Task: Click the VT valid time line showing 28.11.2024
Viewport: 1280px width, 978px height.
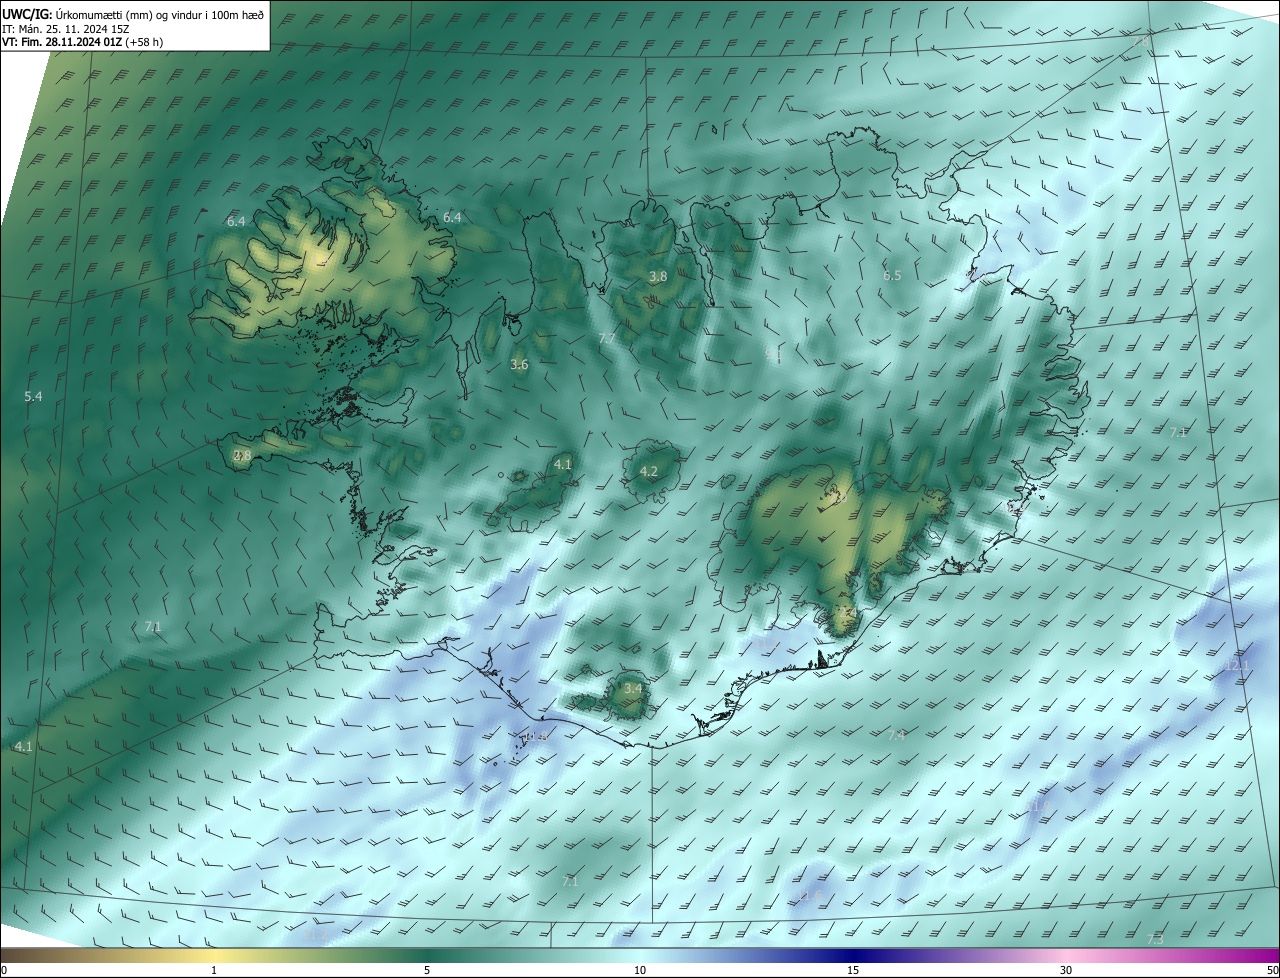Action: tap(82, 42)
